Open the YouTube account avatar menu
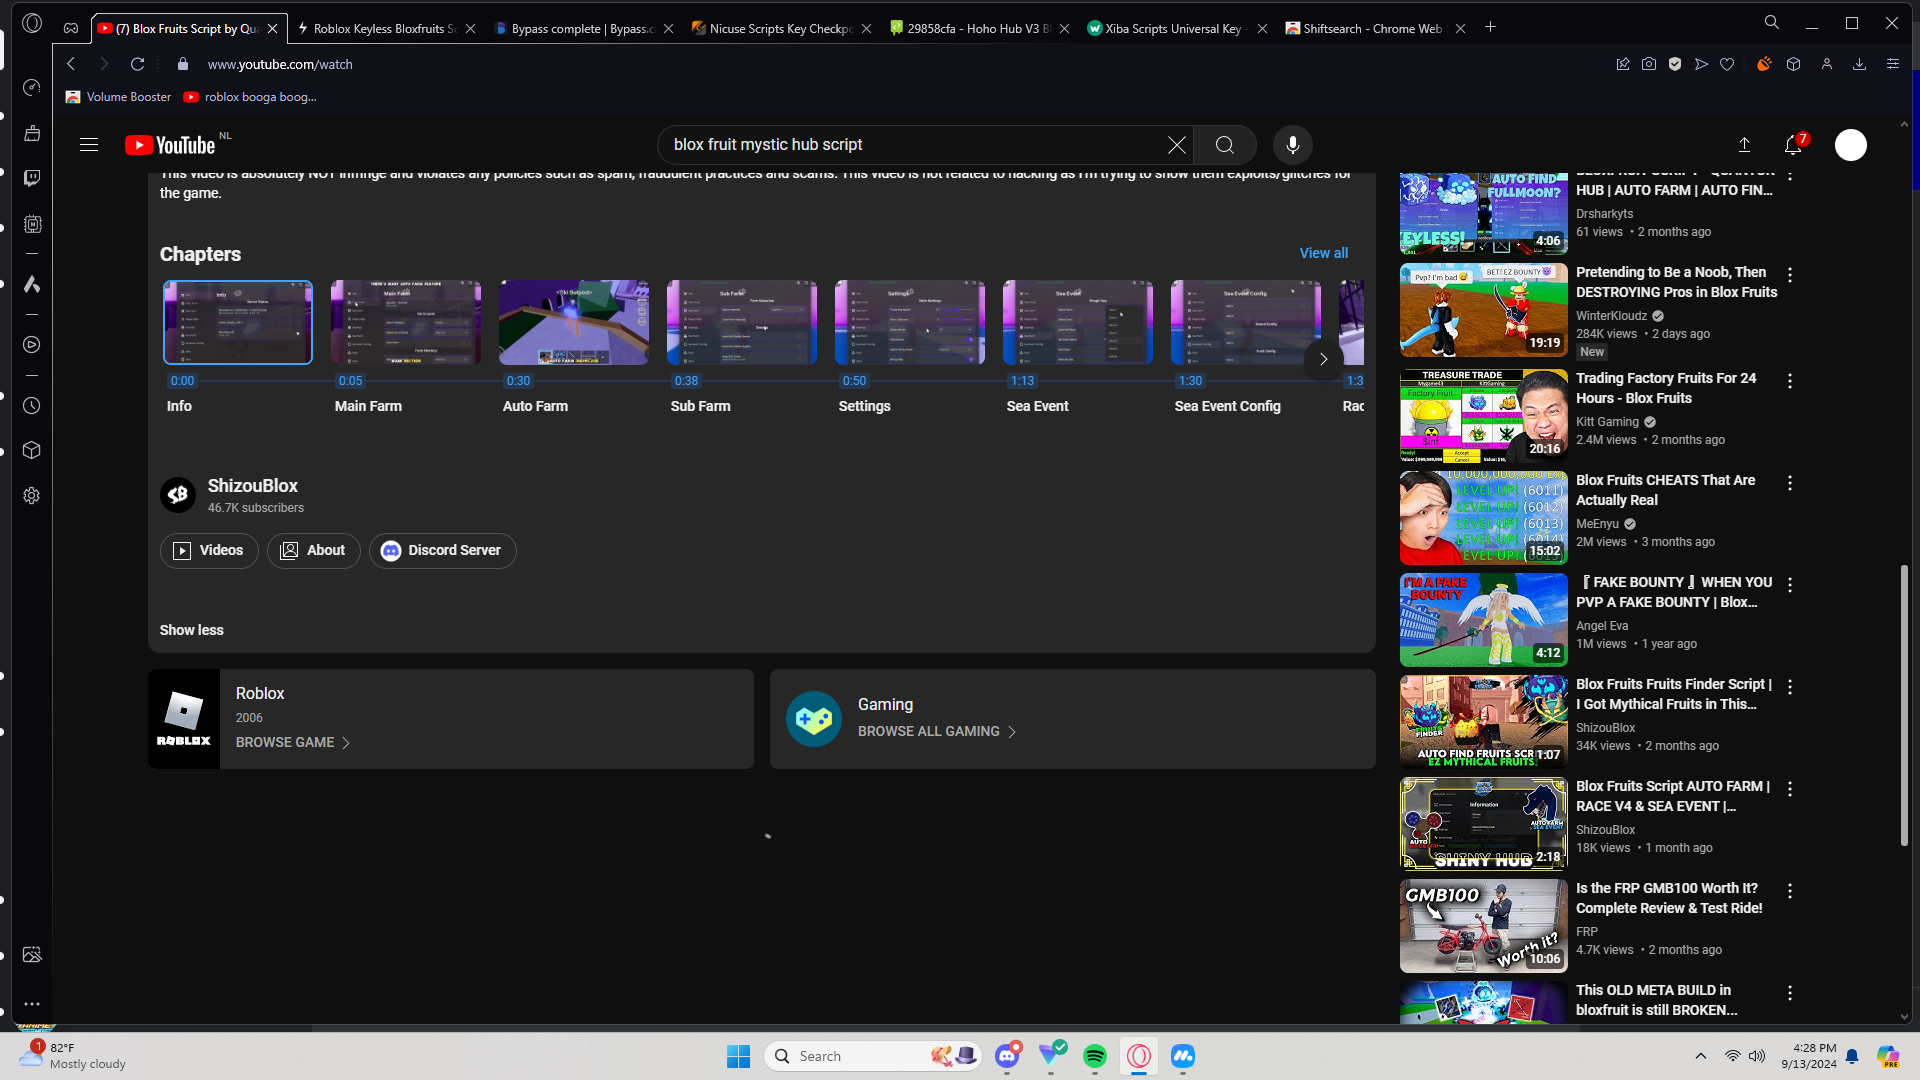The width and height of the screenshot is (1920, 1080). click(1851, 145)
